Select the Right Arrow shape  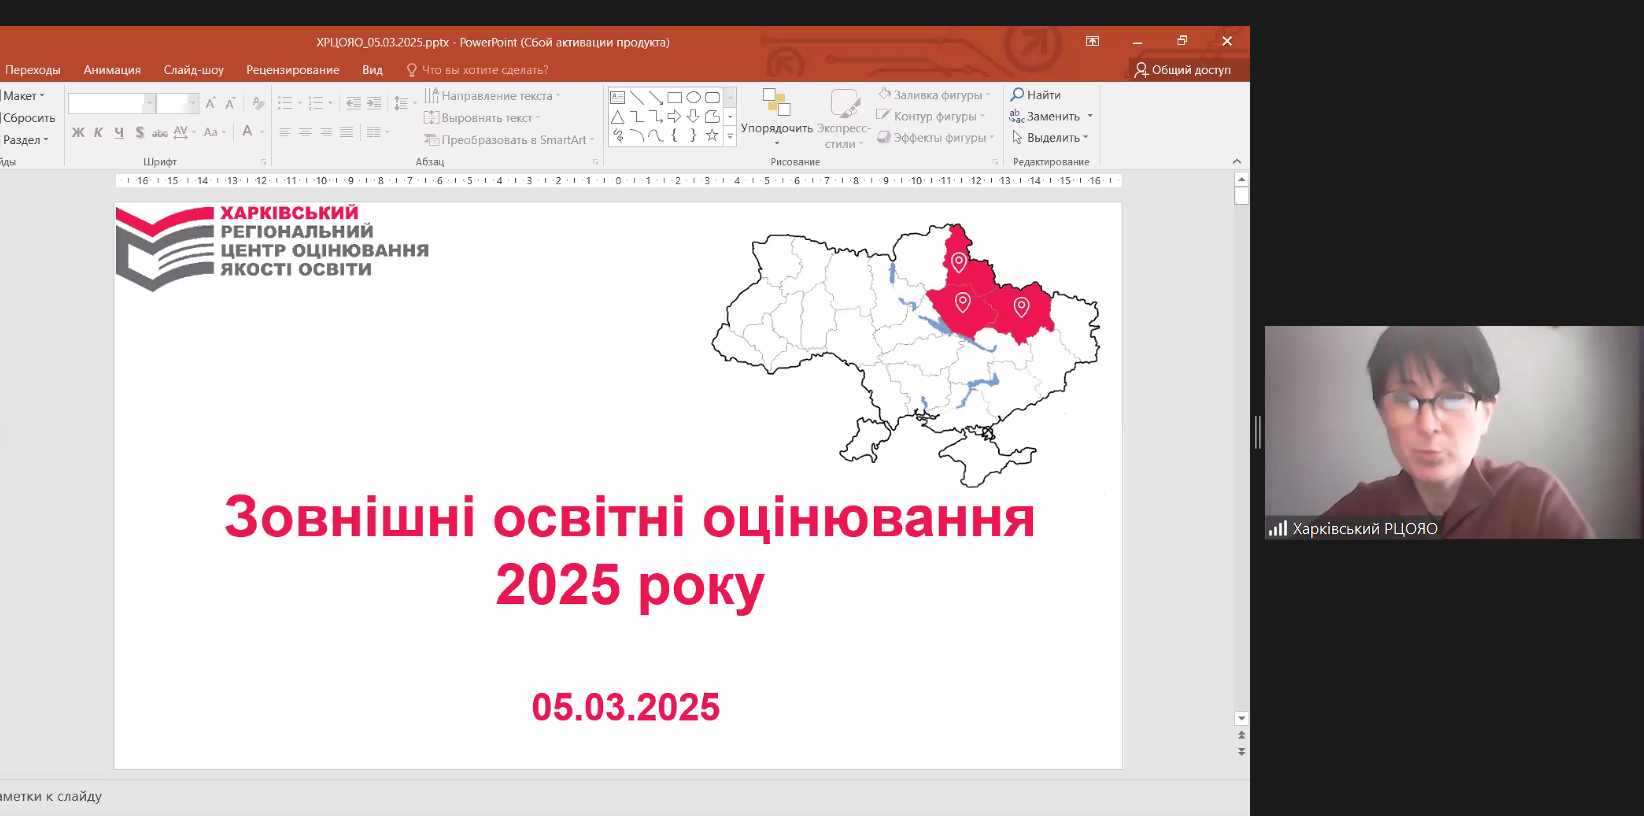tap(675, 117)
